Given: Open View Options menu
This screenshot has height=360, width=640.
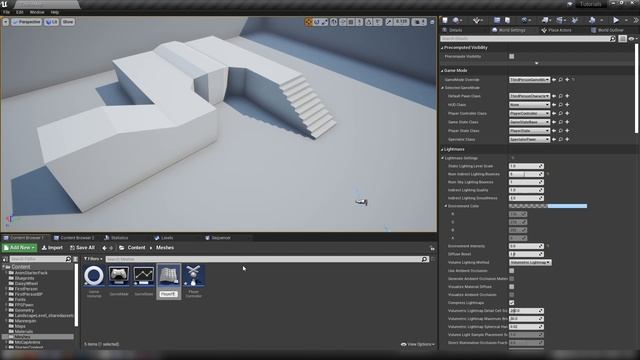Looking at the screenshot, I should pyautogui.click(x=418, y=344).
